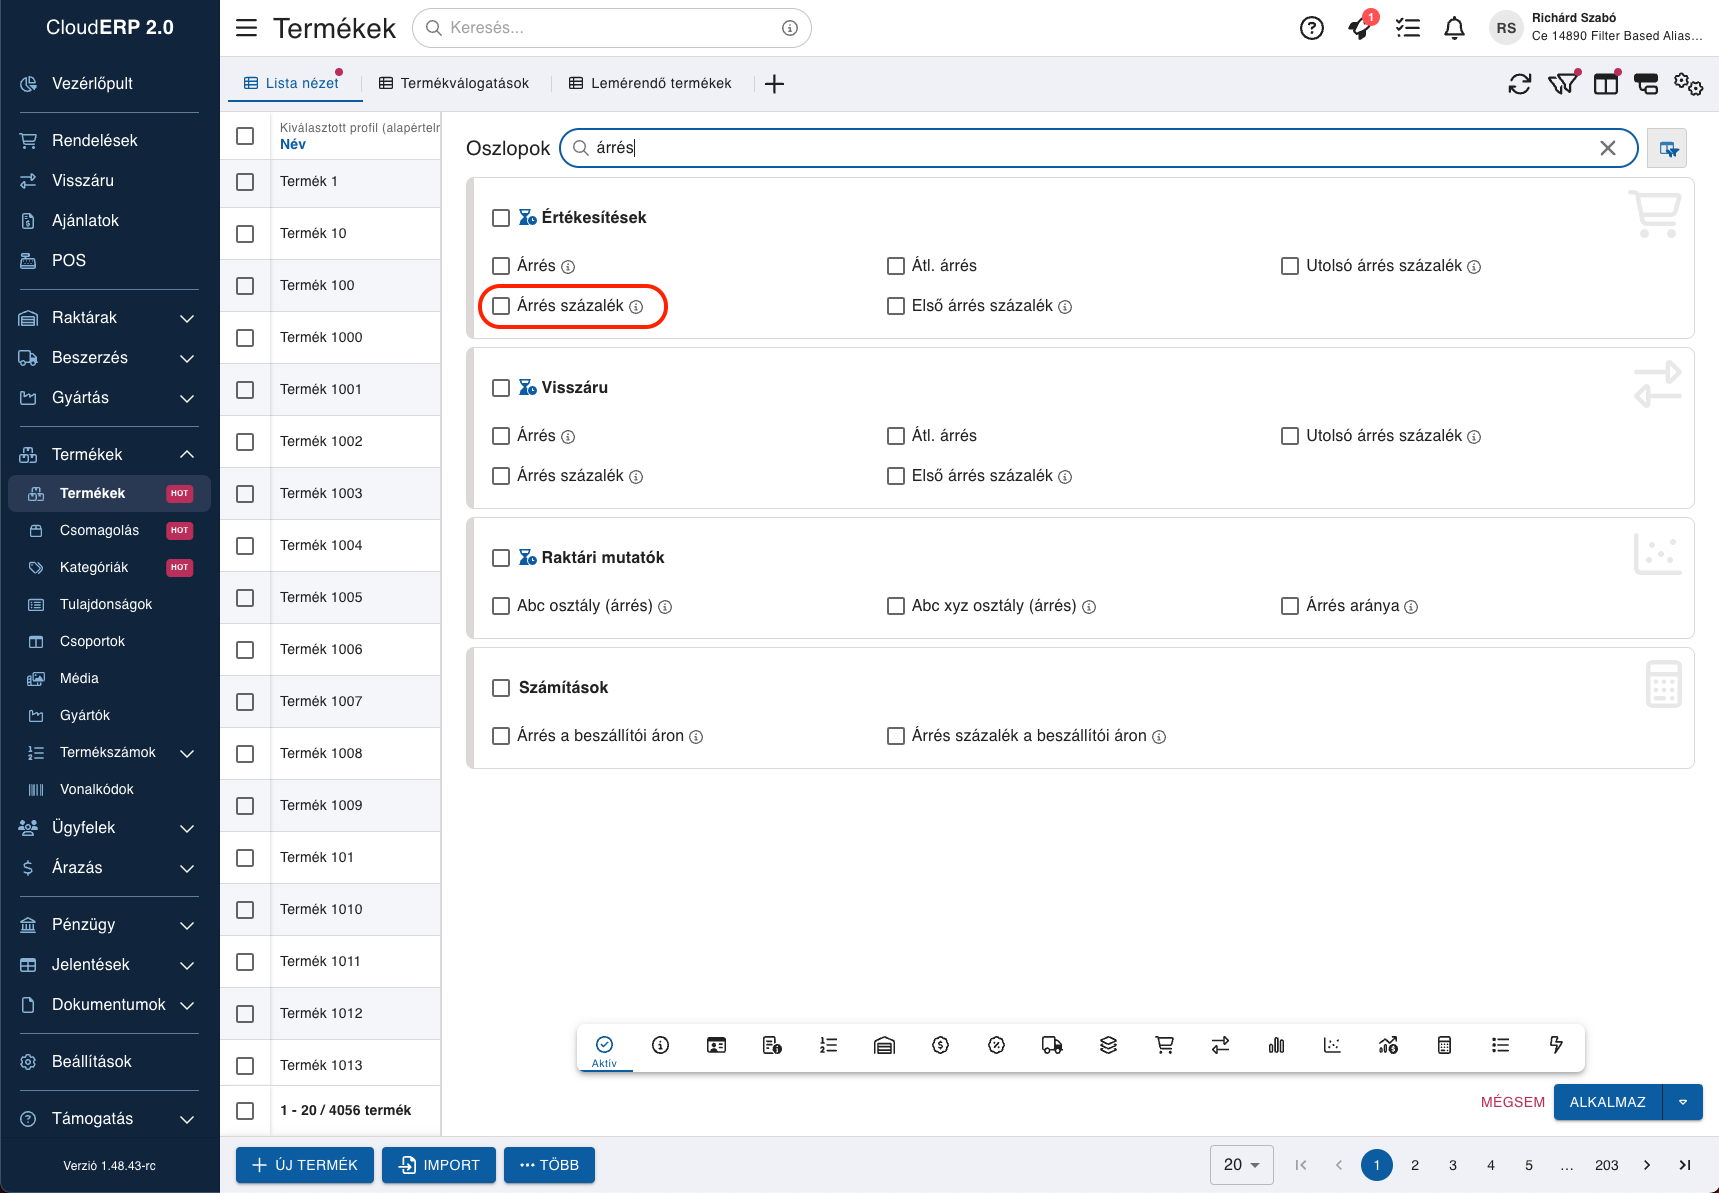The height and width of the screenshot is (1193, 1719).
Task: Click the ÚJ TERMÉK button
Action: coord(305,1165)
